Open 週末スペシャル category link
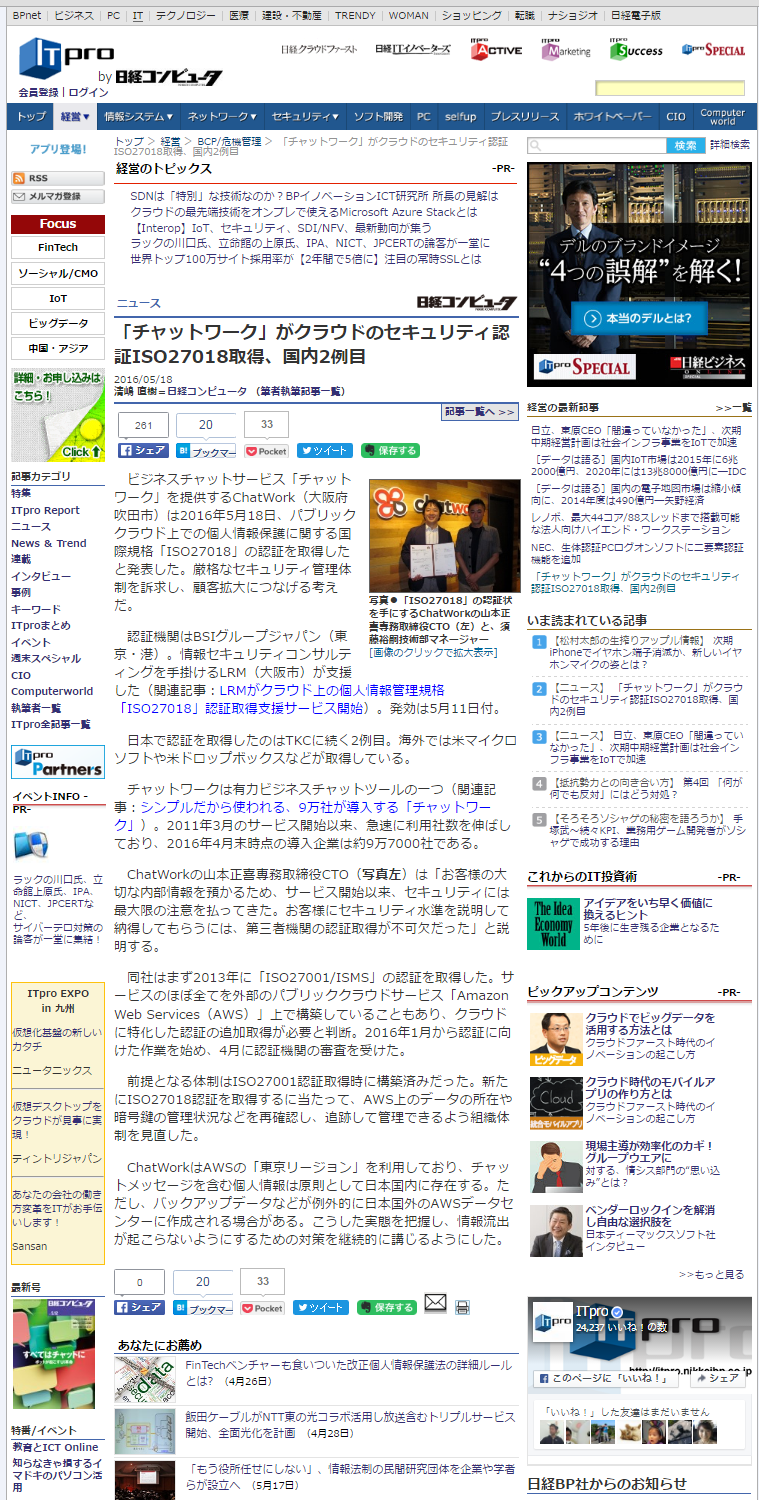759x1500 pixels. (x=46, y=658)
